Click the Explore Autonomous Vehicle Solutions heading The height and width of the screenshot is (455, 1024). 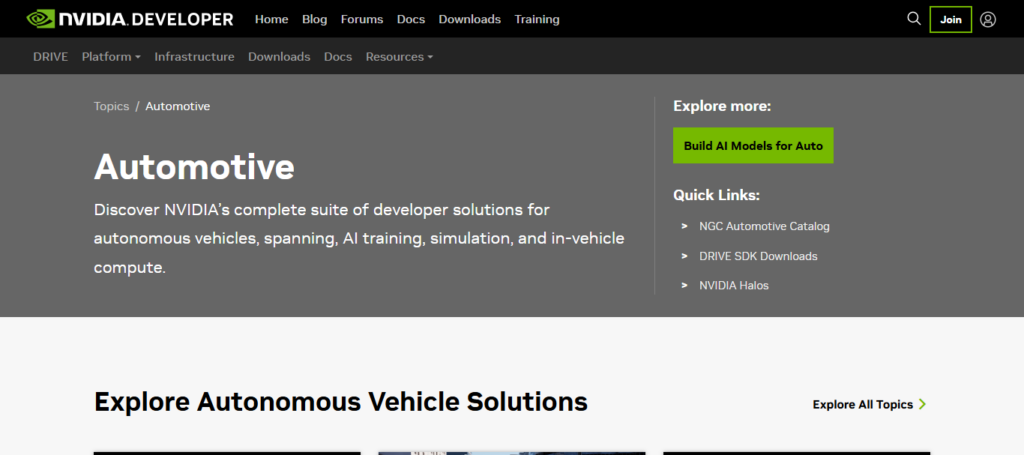point(341,401)
